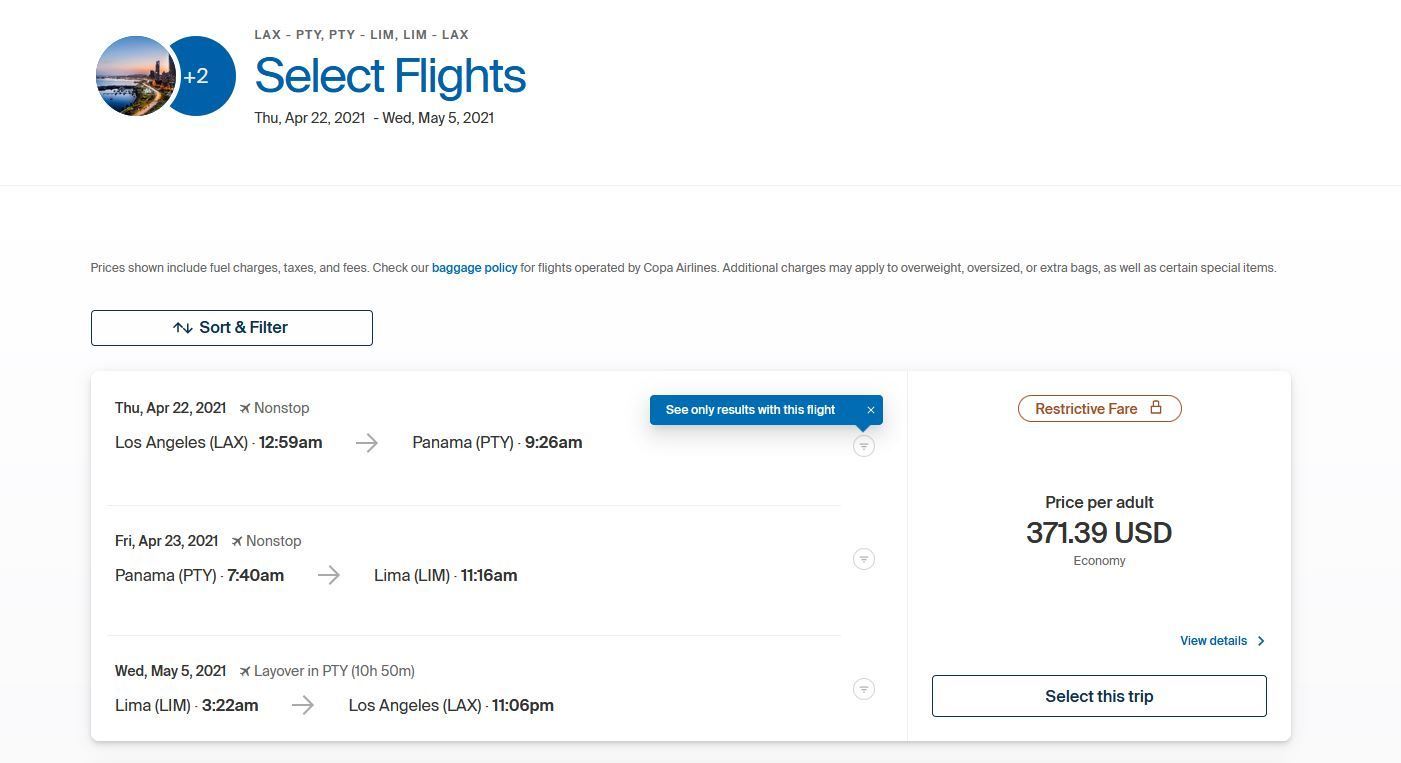Click the View details chevron arrow
The height and width of the screenshot is (763, 1401).
(1260, 641)
